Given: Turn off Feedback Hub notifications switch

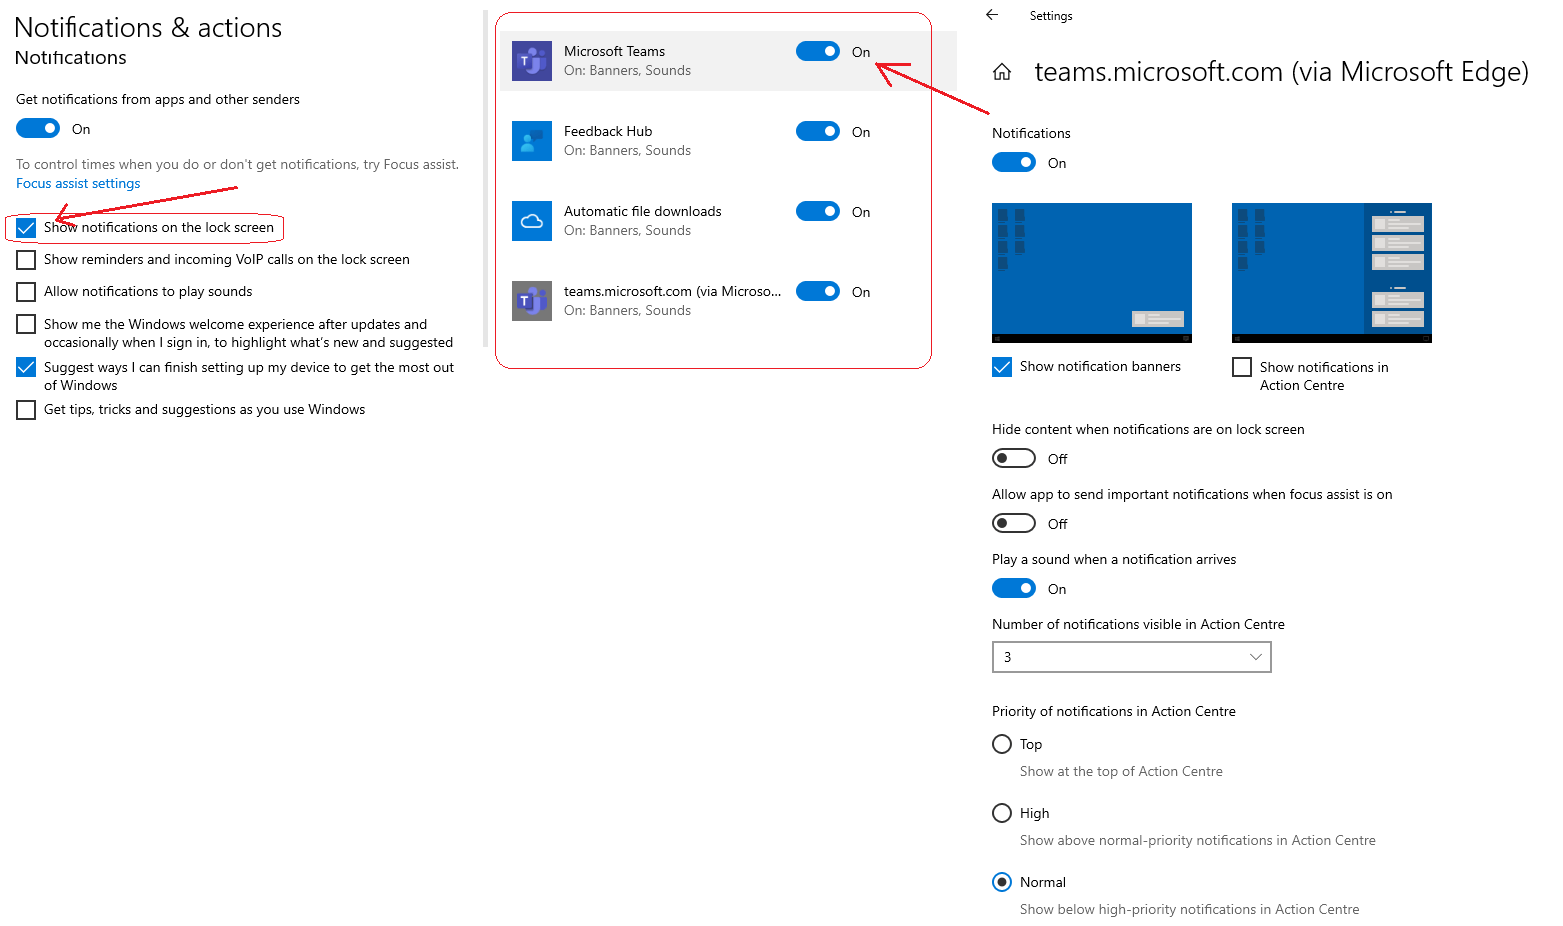Looking at the screenshot, I should (817, 131).
